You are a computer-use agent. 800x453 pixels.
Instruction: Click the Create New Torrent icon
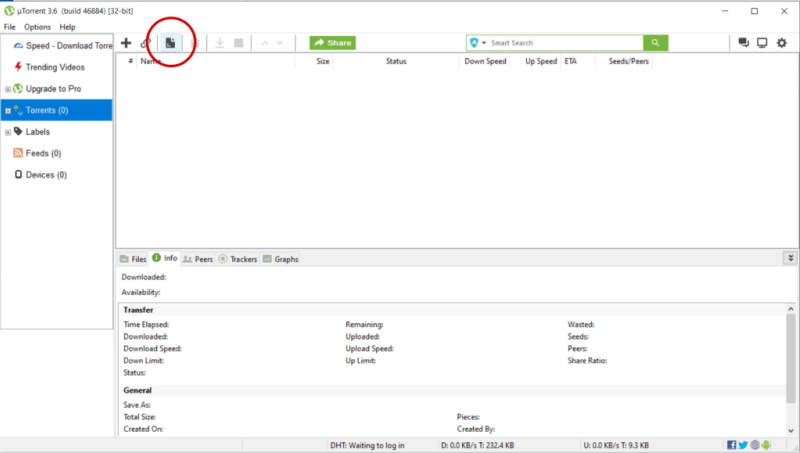pos(170,43)
